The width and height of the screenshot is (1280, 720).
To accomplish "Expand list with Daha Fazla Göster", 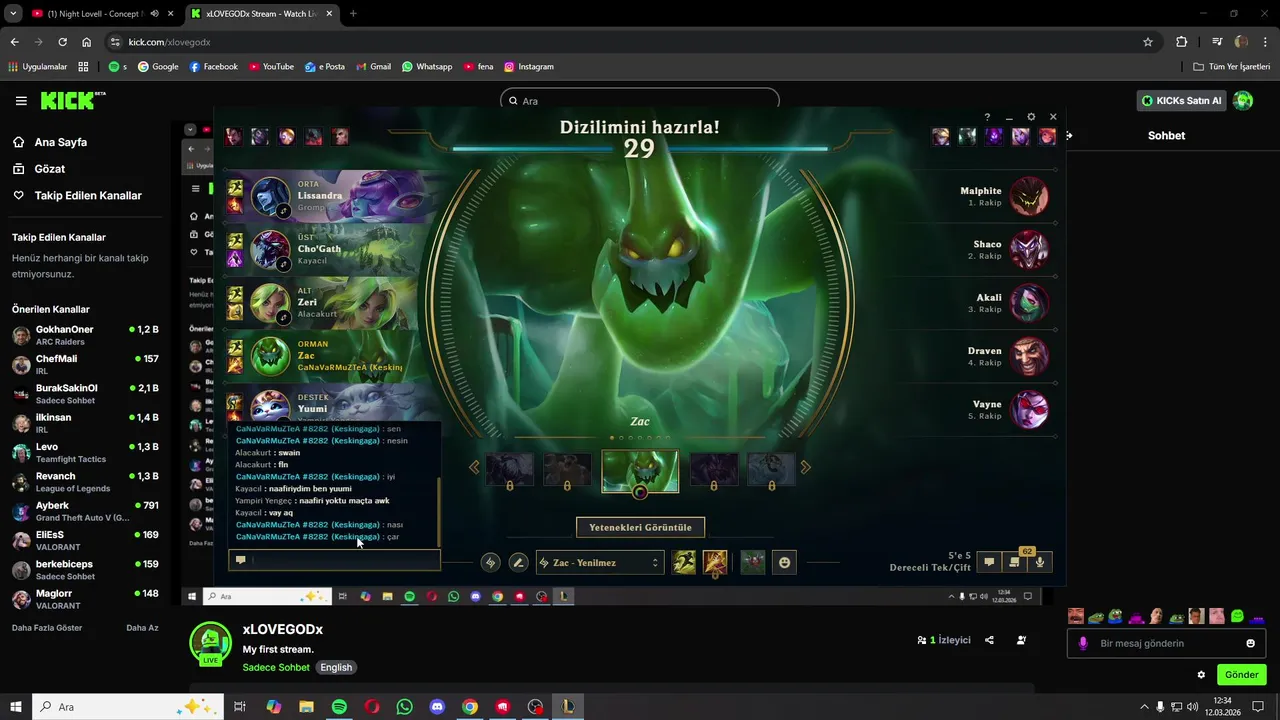I will tap(47, 628).
